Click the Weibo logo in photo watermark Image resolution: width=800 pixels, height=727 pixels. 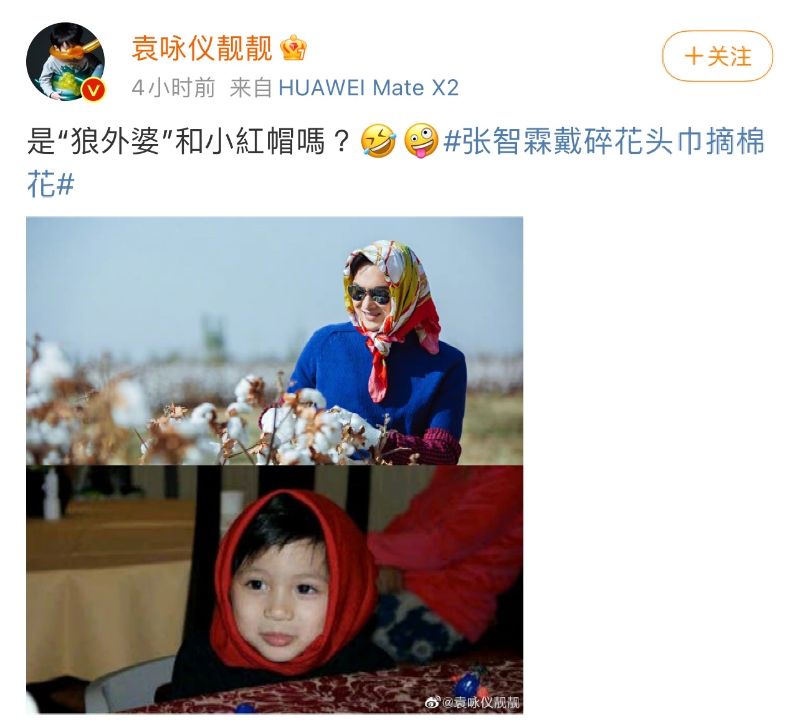pos(431,703)
